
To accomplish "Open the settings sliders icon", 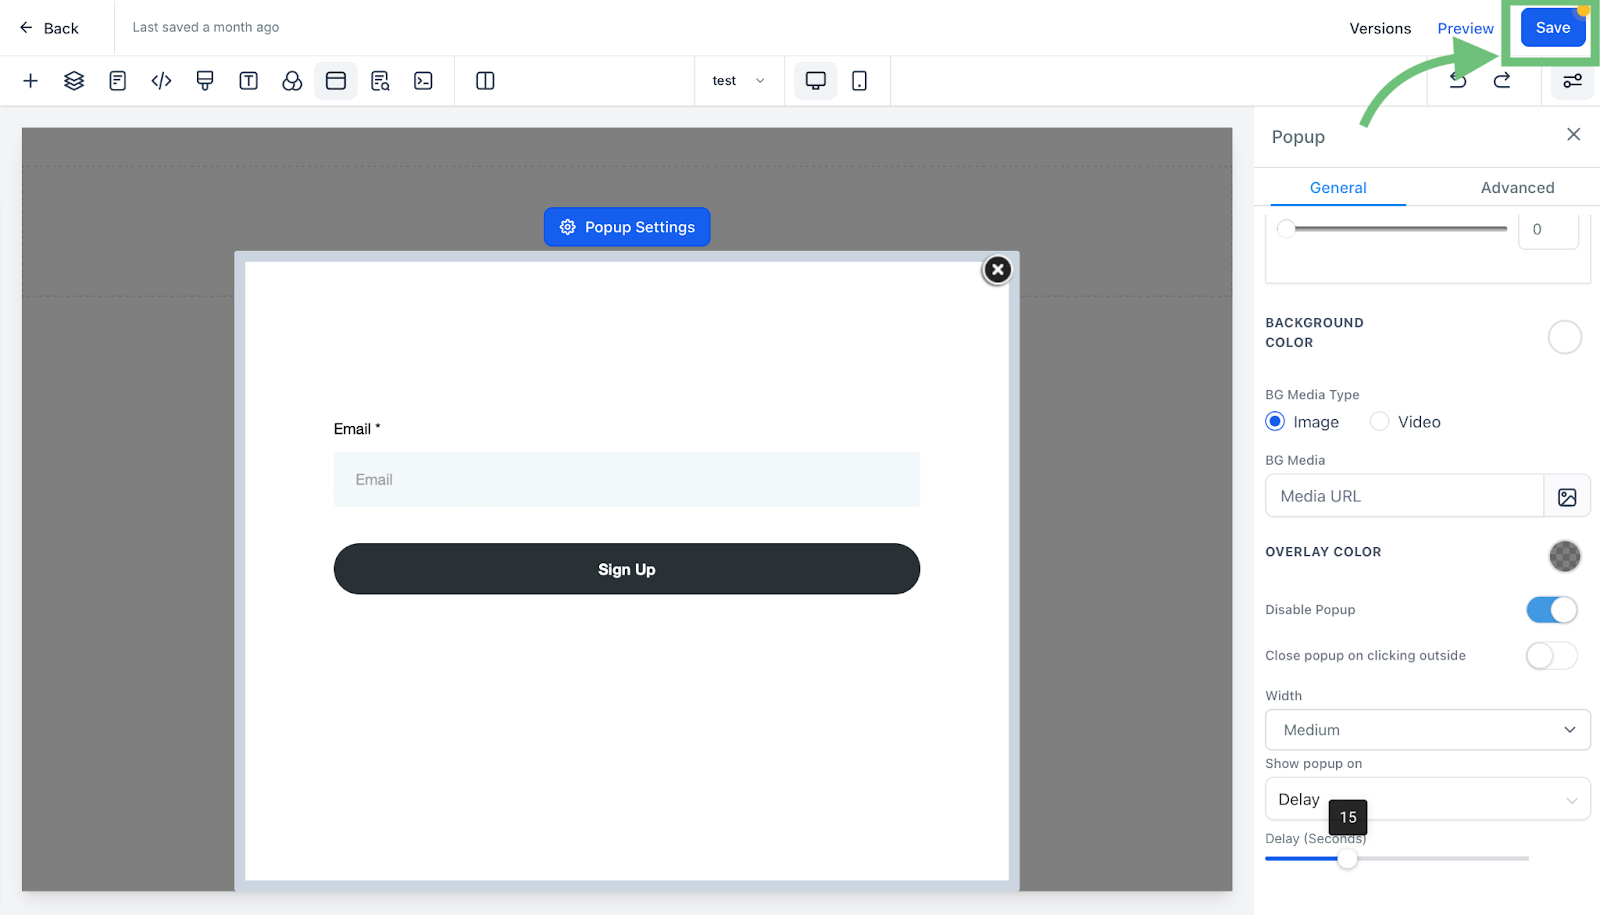I will [x=1573, y=81].
